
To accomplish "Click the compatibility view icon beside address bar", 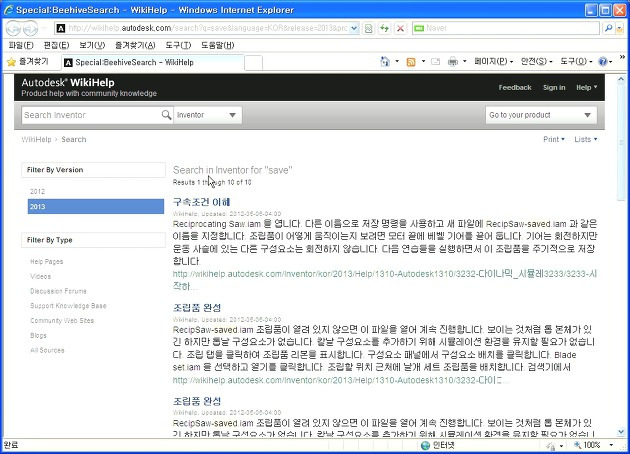I will [x=368, y=28].
